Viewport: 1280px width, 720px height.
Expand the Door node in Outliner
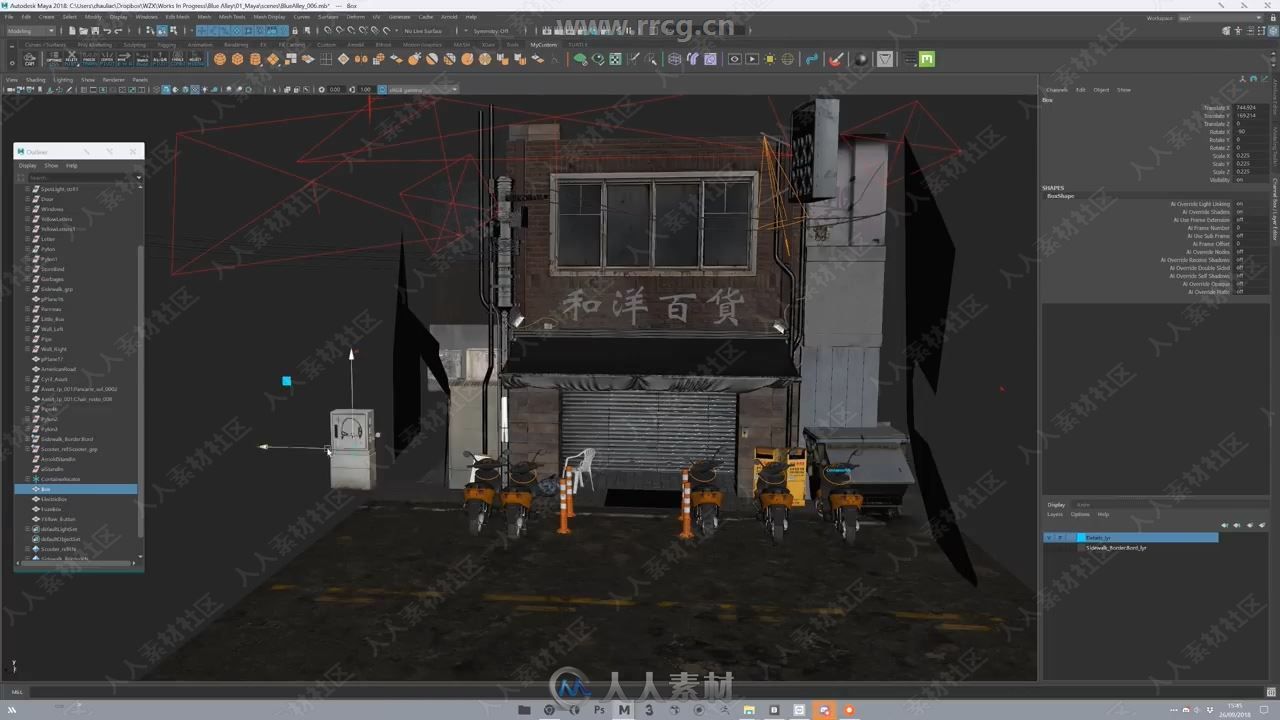(27, 199)
